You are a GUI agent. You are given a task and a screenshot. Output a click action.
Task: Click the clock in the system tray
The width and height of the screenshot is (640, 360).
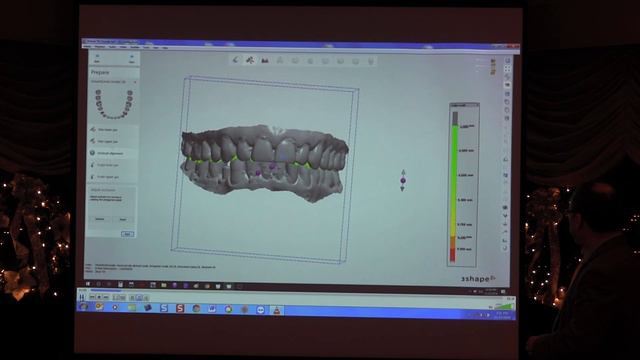(502, 315)
